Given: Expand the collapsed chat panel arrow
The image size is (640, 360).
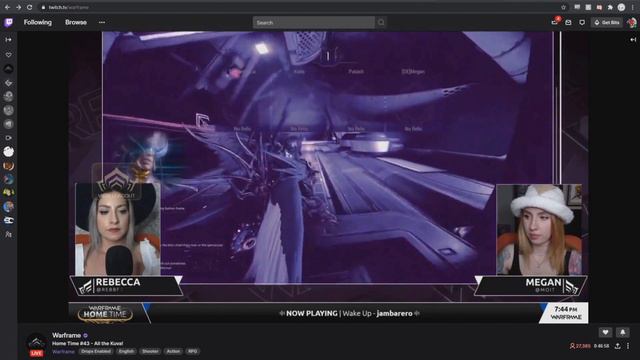Looking at the screenshot, I should click(633, 40).
